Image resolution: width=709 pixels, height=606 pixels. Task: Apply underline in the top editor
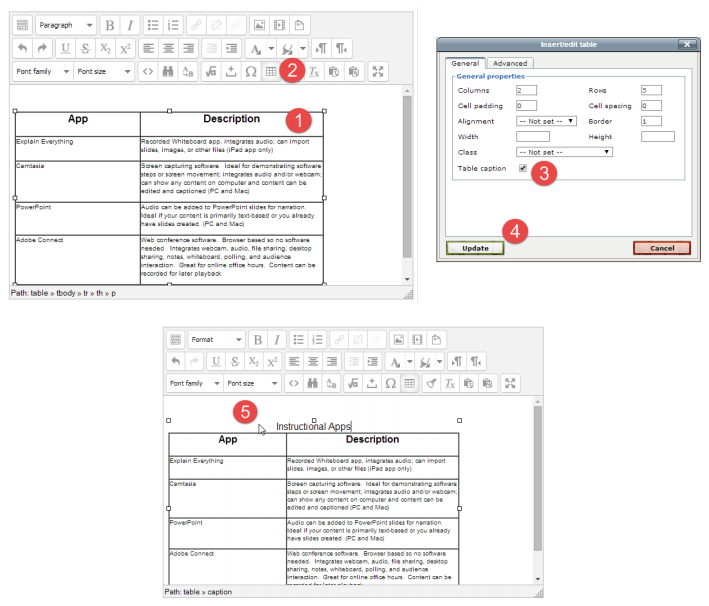point(66,48)
